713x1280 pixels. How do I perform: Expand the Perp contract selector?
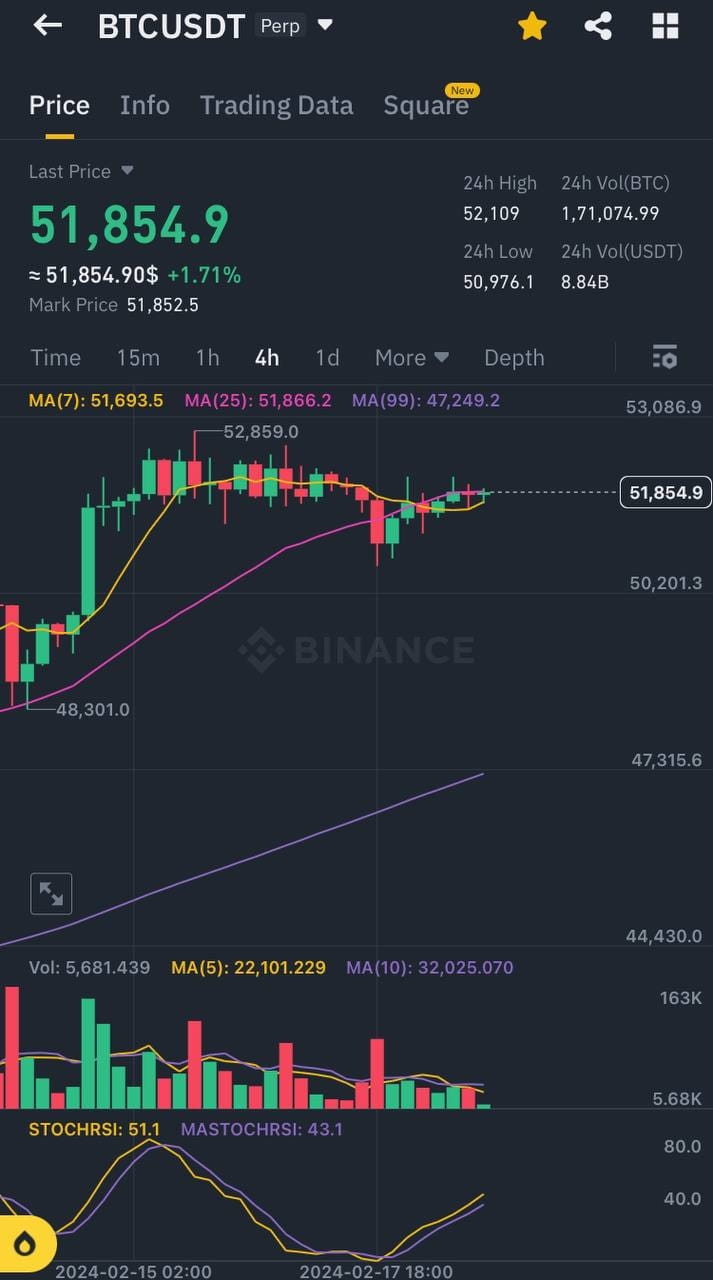coord(296,26)
